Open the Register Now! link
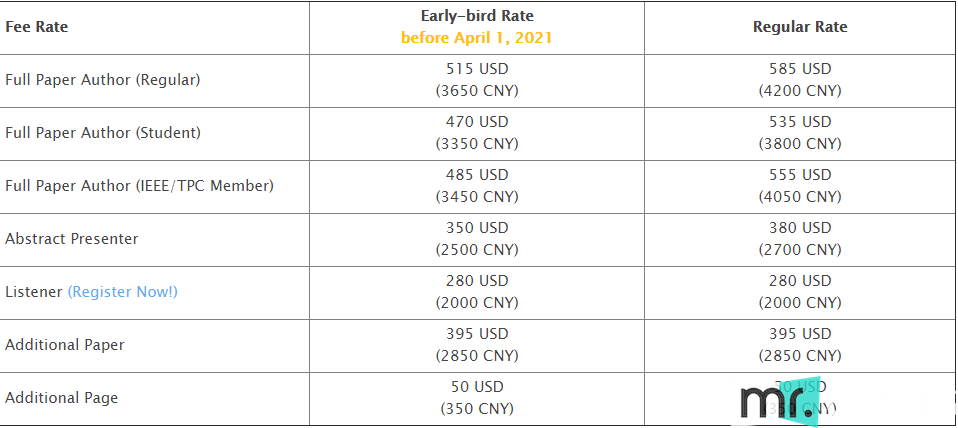Image resolution: width=958 pixels, height=428 pixels. tap(122, 292)
